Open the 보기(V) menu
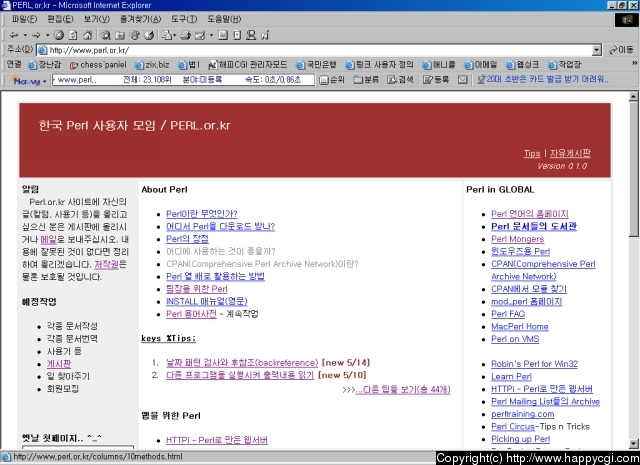The width and height of the screenshot is (640, 465). 97,19
